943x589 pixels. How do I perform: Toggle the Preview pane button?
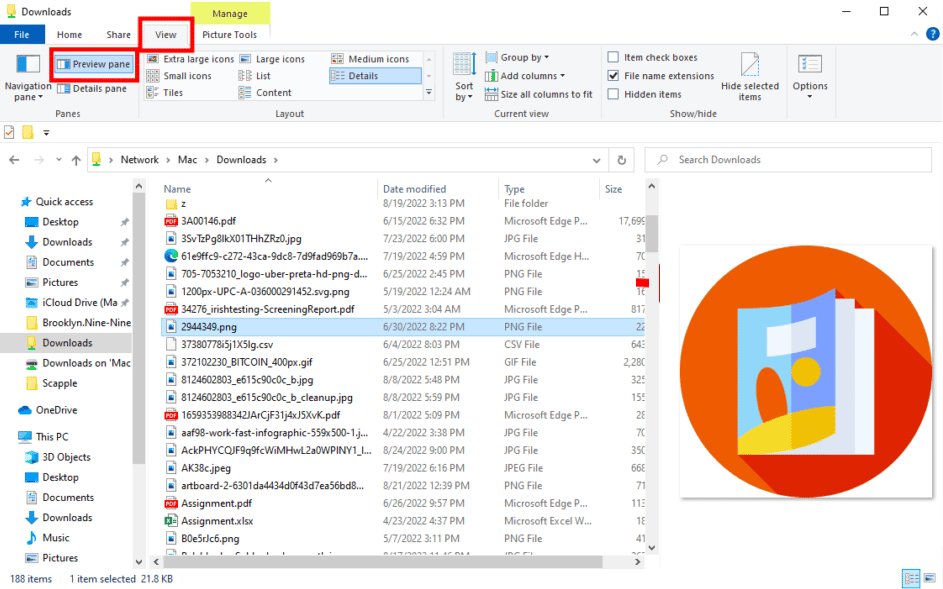tap(94, 64)
